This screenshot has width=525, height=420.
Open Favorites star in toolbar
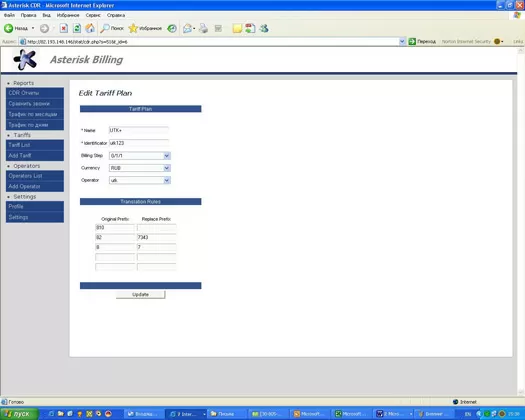[x=145, y=28]
